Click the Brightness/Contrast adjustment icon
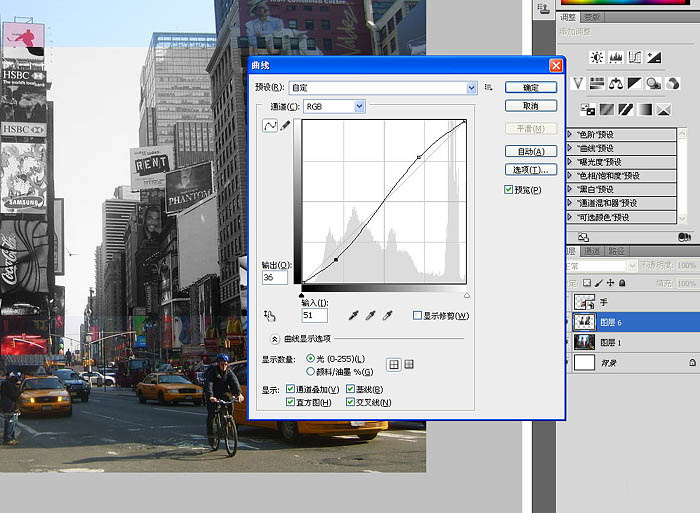The image size is (700, 513). [x=596, y=57]
